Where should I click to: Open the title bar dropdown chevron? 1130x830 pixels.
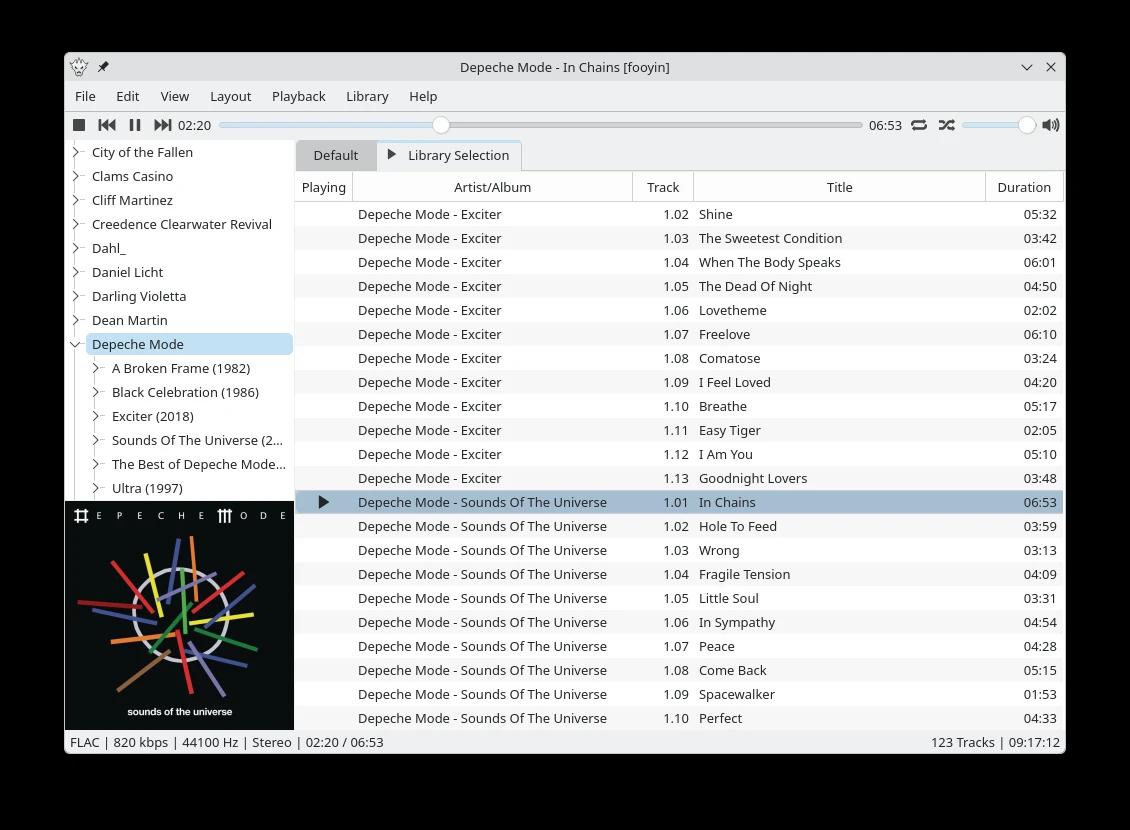1026,67
